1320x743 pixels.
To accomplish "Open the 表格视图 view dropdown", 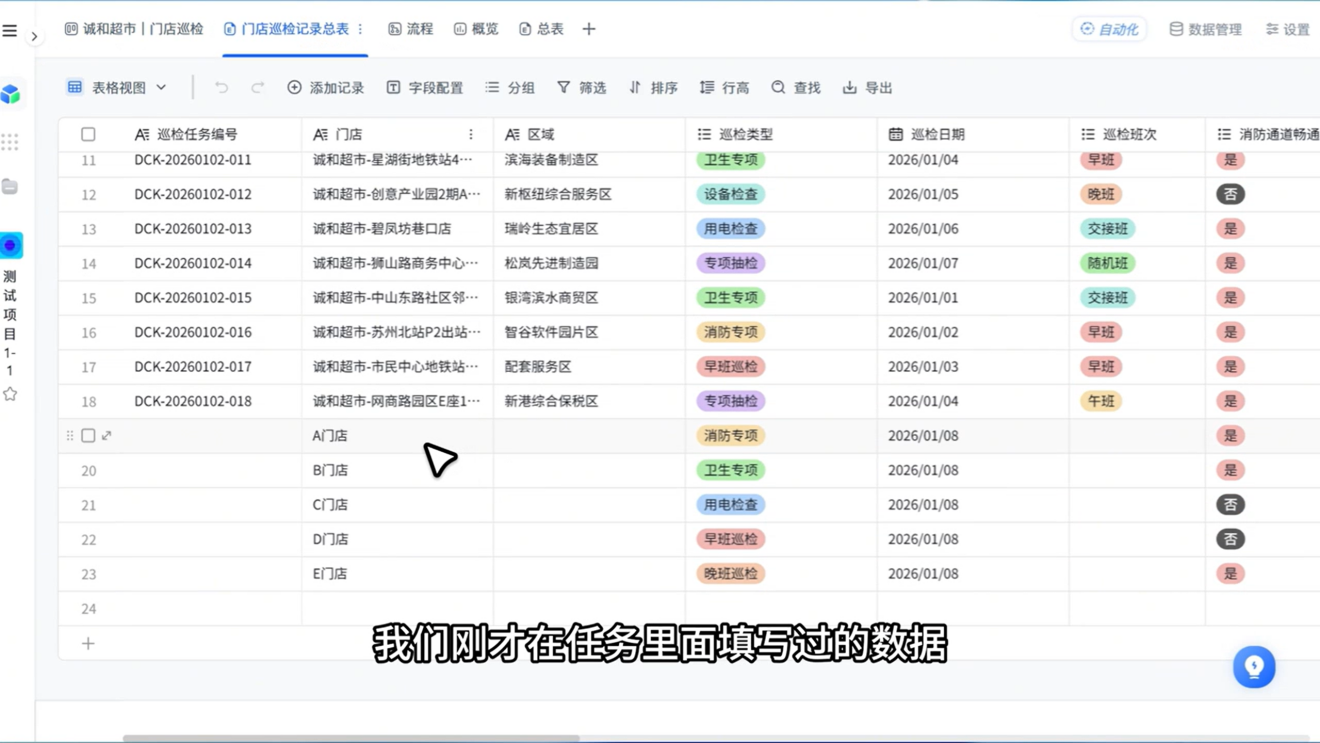I will click(116, 88).
